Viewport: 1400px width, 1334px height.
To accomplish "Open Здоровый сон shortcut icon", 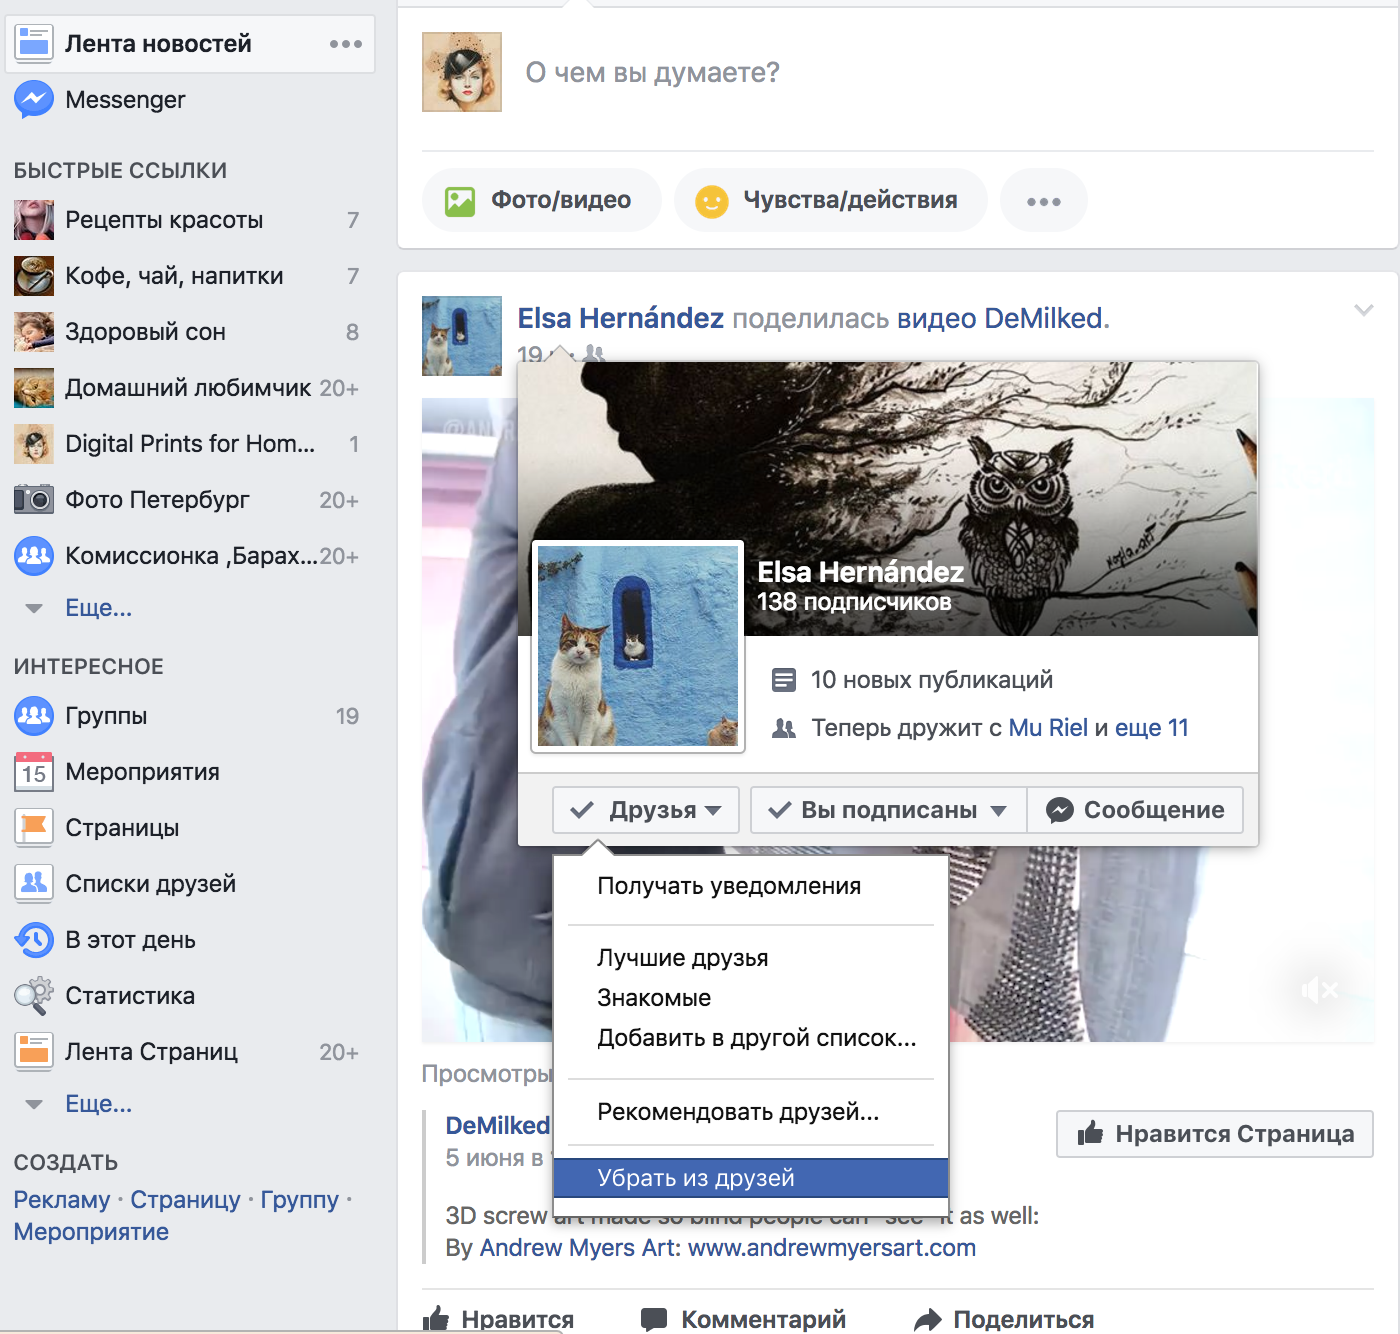I will pyautogui.click(x=34, y=332).
